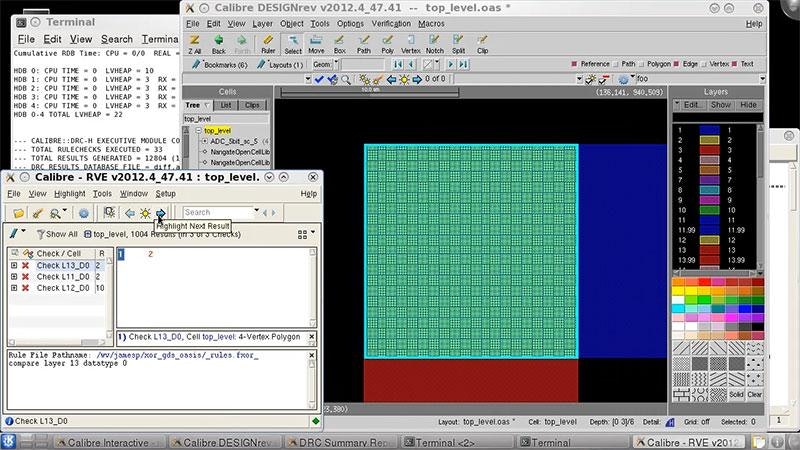Click the blue checkmark icon in DESIGNrev toolbar
The height and width of the screenshot is (450, 800).
point(319,79)
